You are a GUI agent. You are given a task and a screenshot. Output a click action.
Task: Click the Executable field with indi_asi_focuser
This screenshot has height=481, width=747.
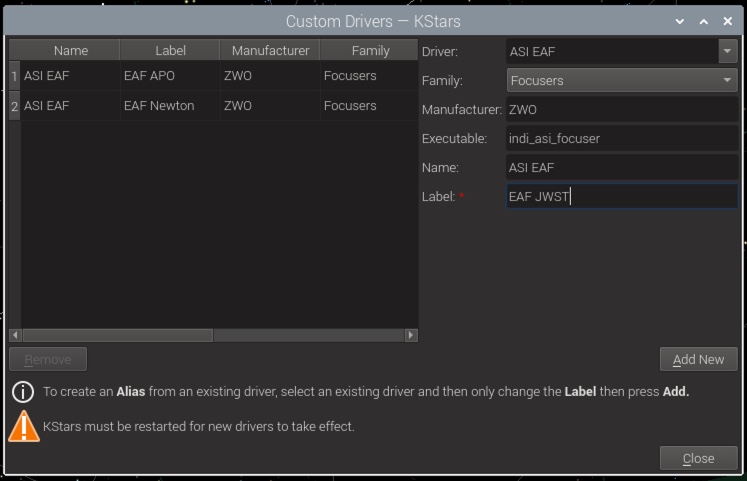(622, 139)
